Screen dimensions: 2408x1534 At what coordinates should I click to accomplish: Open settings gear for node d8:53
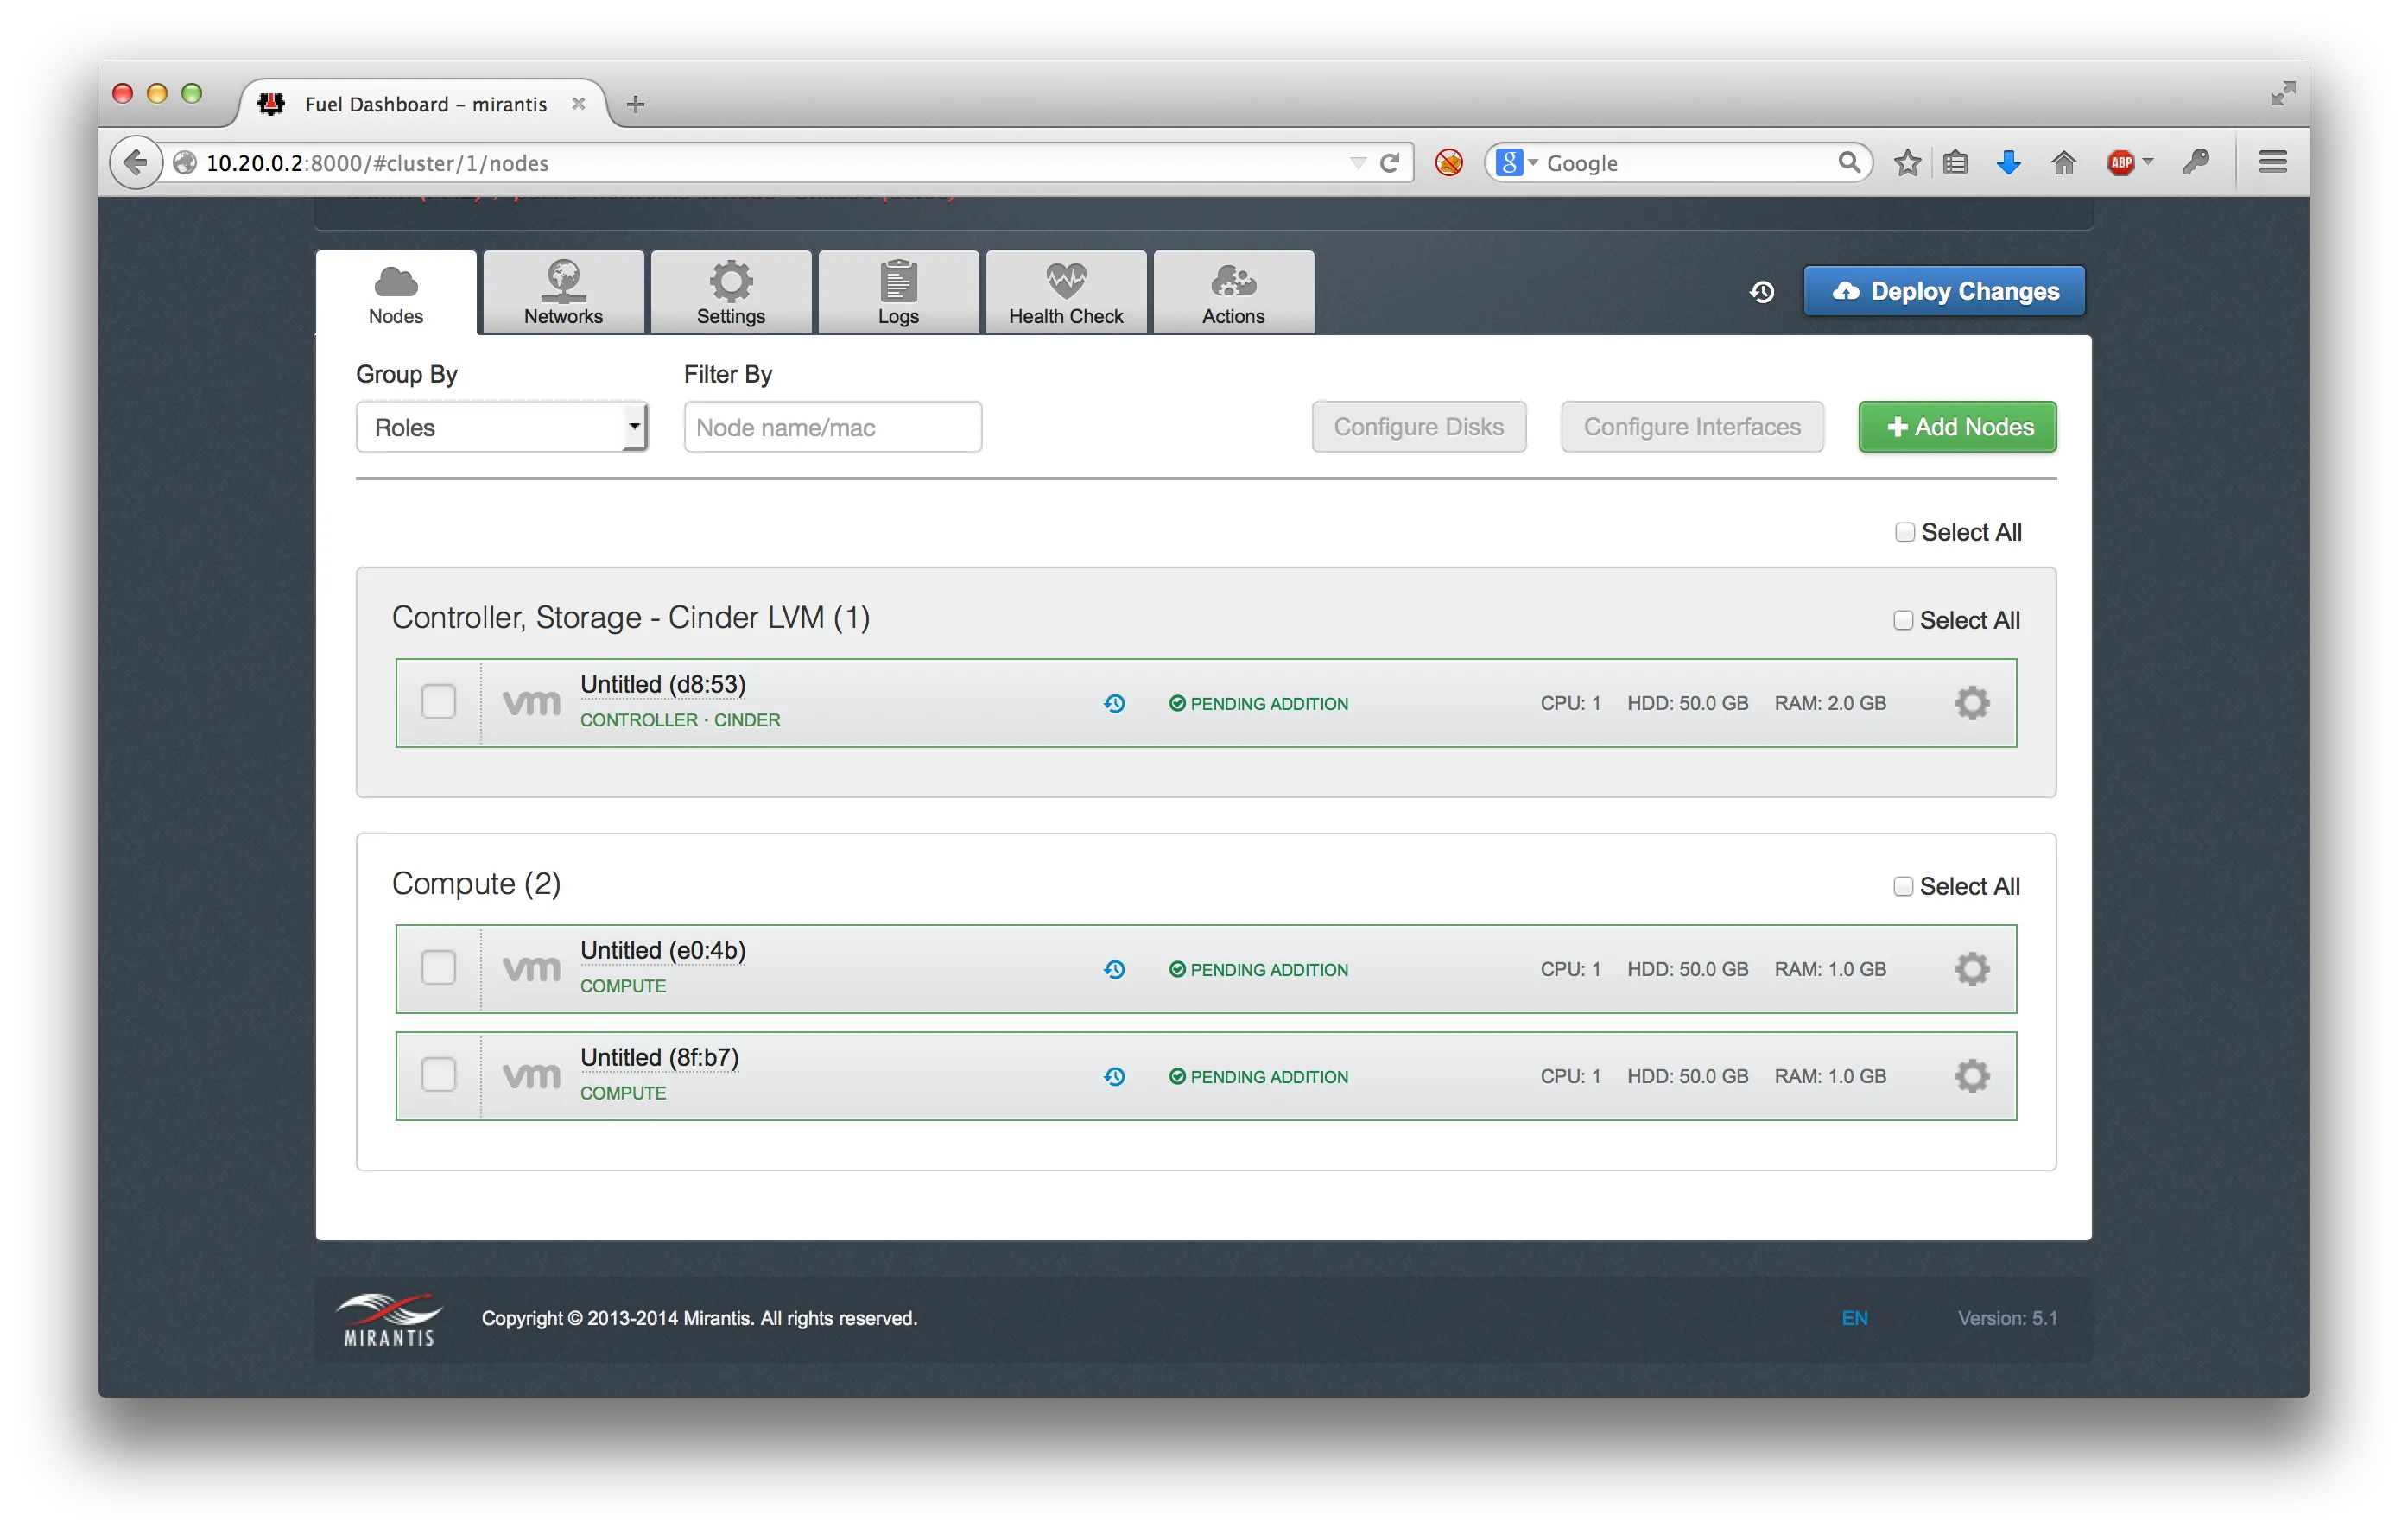(1971, 703)
